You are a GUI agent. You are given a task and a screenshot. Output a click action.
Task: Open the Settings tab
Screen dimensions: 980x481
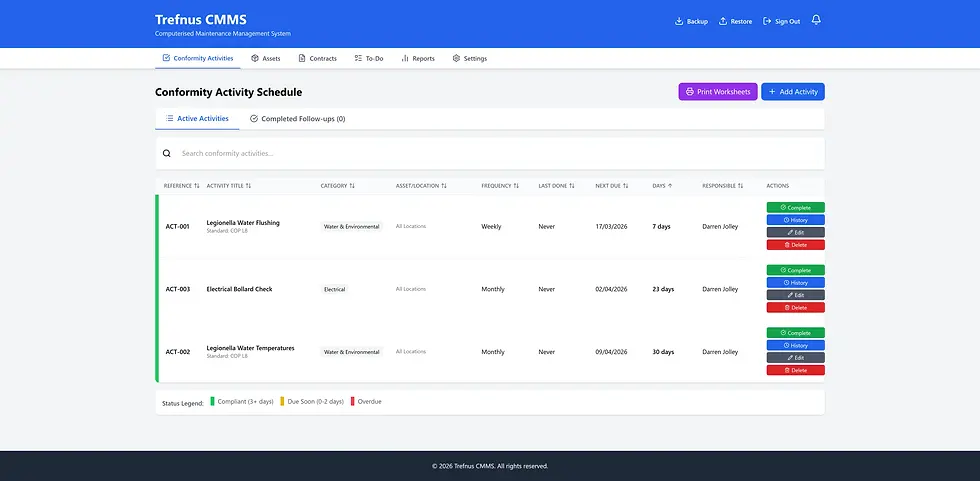(x=469, y=58)
